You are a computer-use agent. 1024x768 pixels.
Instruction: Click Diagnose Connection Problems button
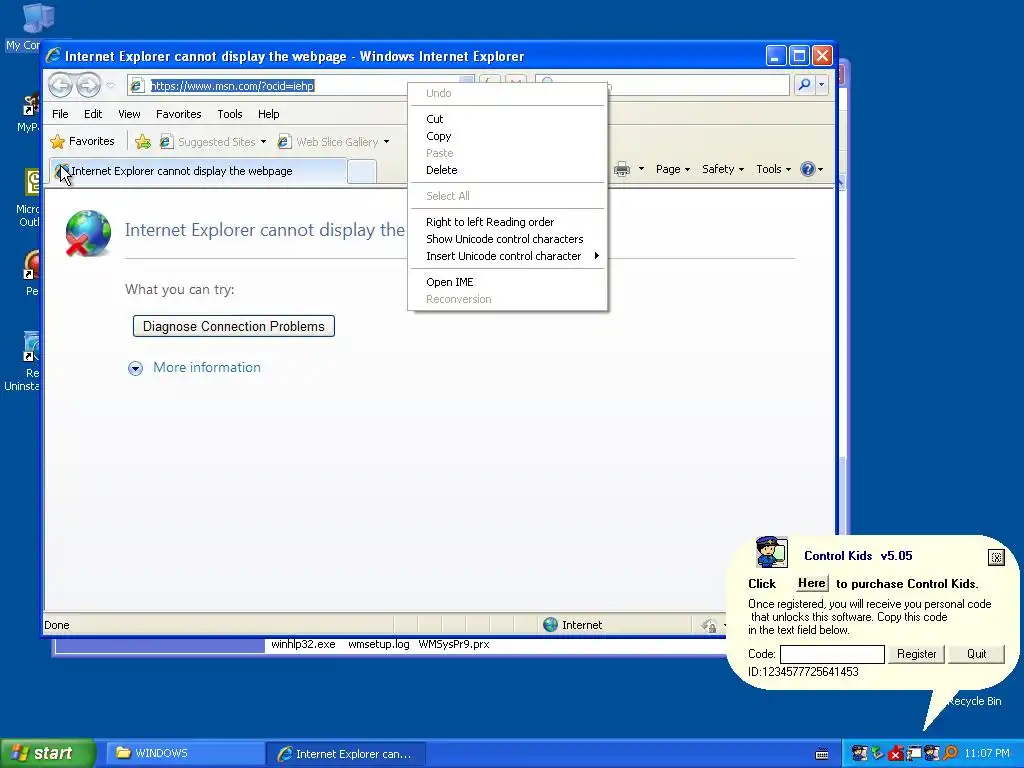click(234, 326)
